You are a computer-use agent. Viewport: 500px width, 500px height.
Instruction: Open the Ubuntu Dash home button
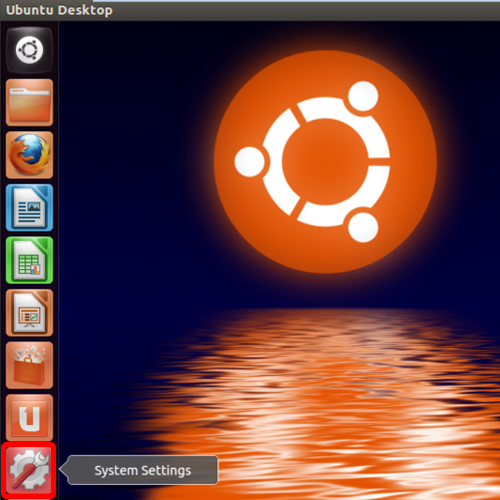[29, 50]
